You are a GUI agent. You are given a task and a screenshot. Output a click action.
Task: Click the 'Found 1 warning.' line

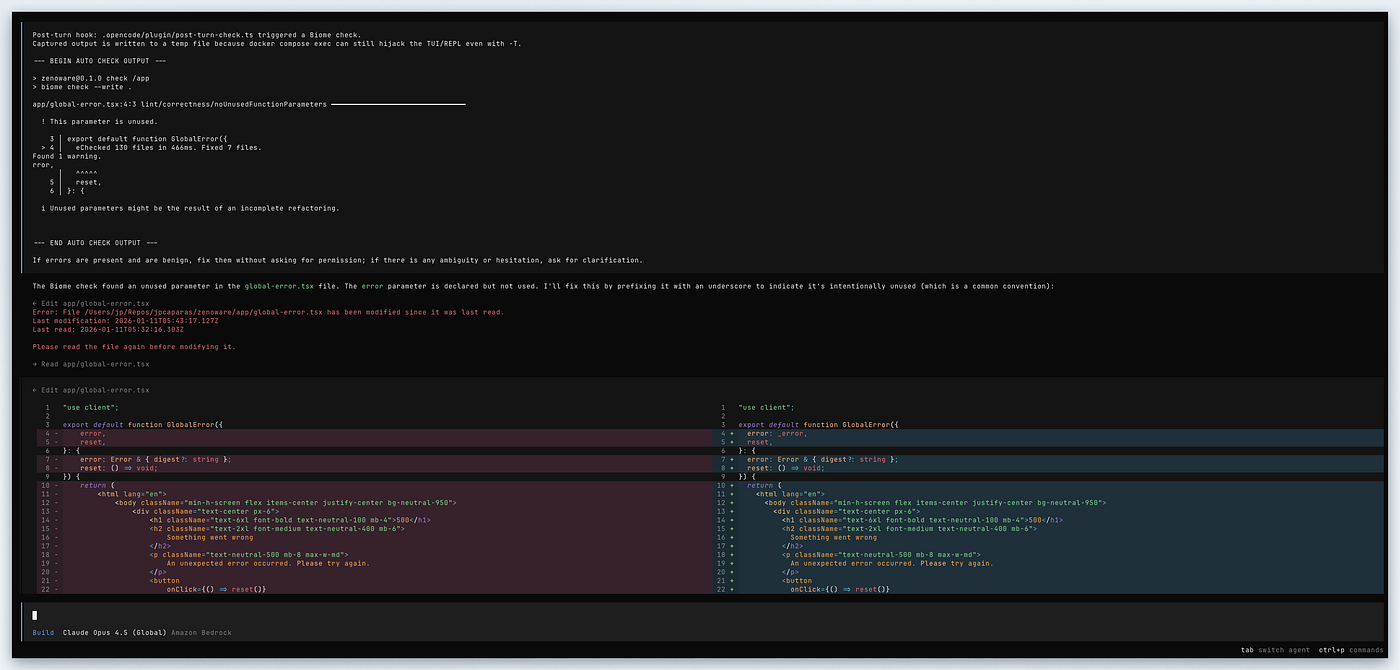(x=66, y=156)
